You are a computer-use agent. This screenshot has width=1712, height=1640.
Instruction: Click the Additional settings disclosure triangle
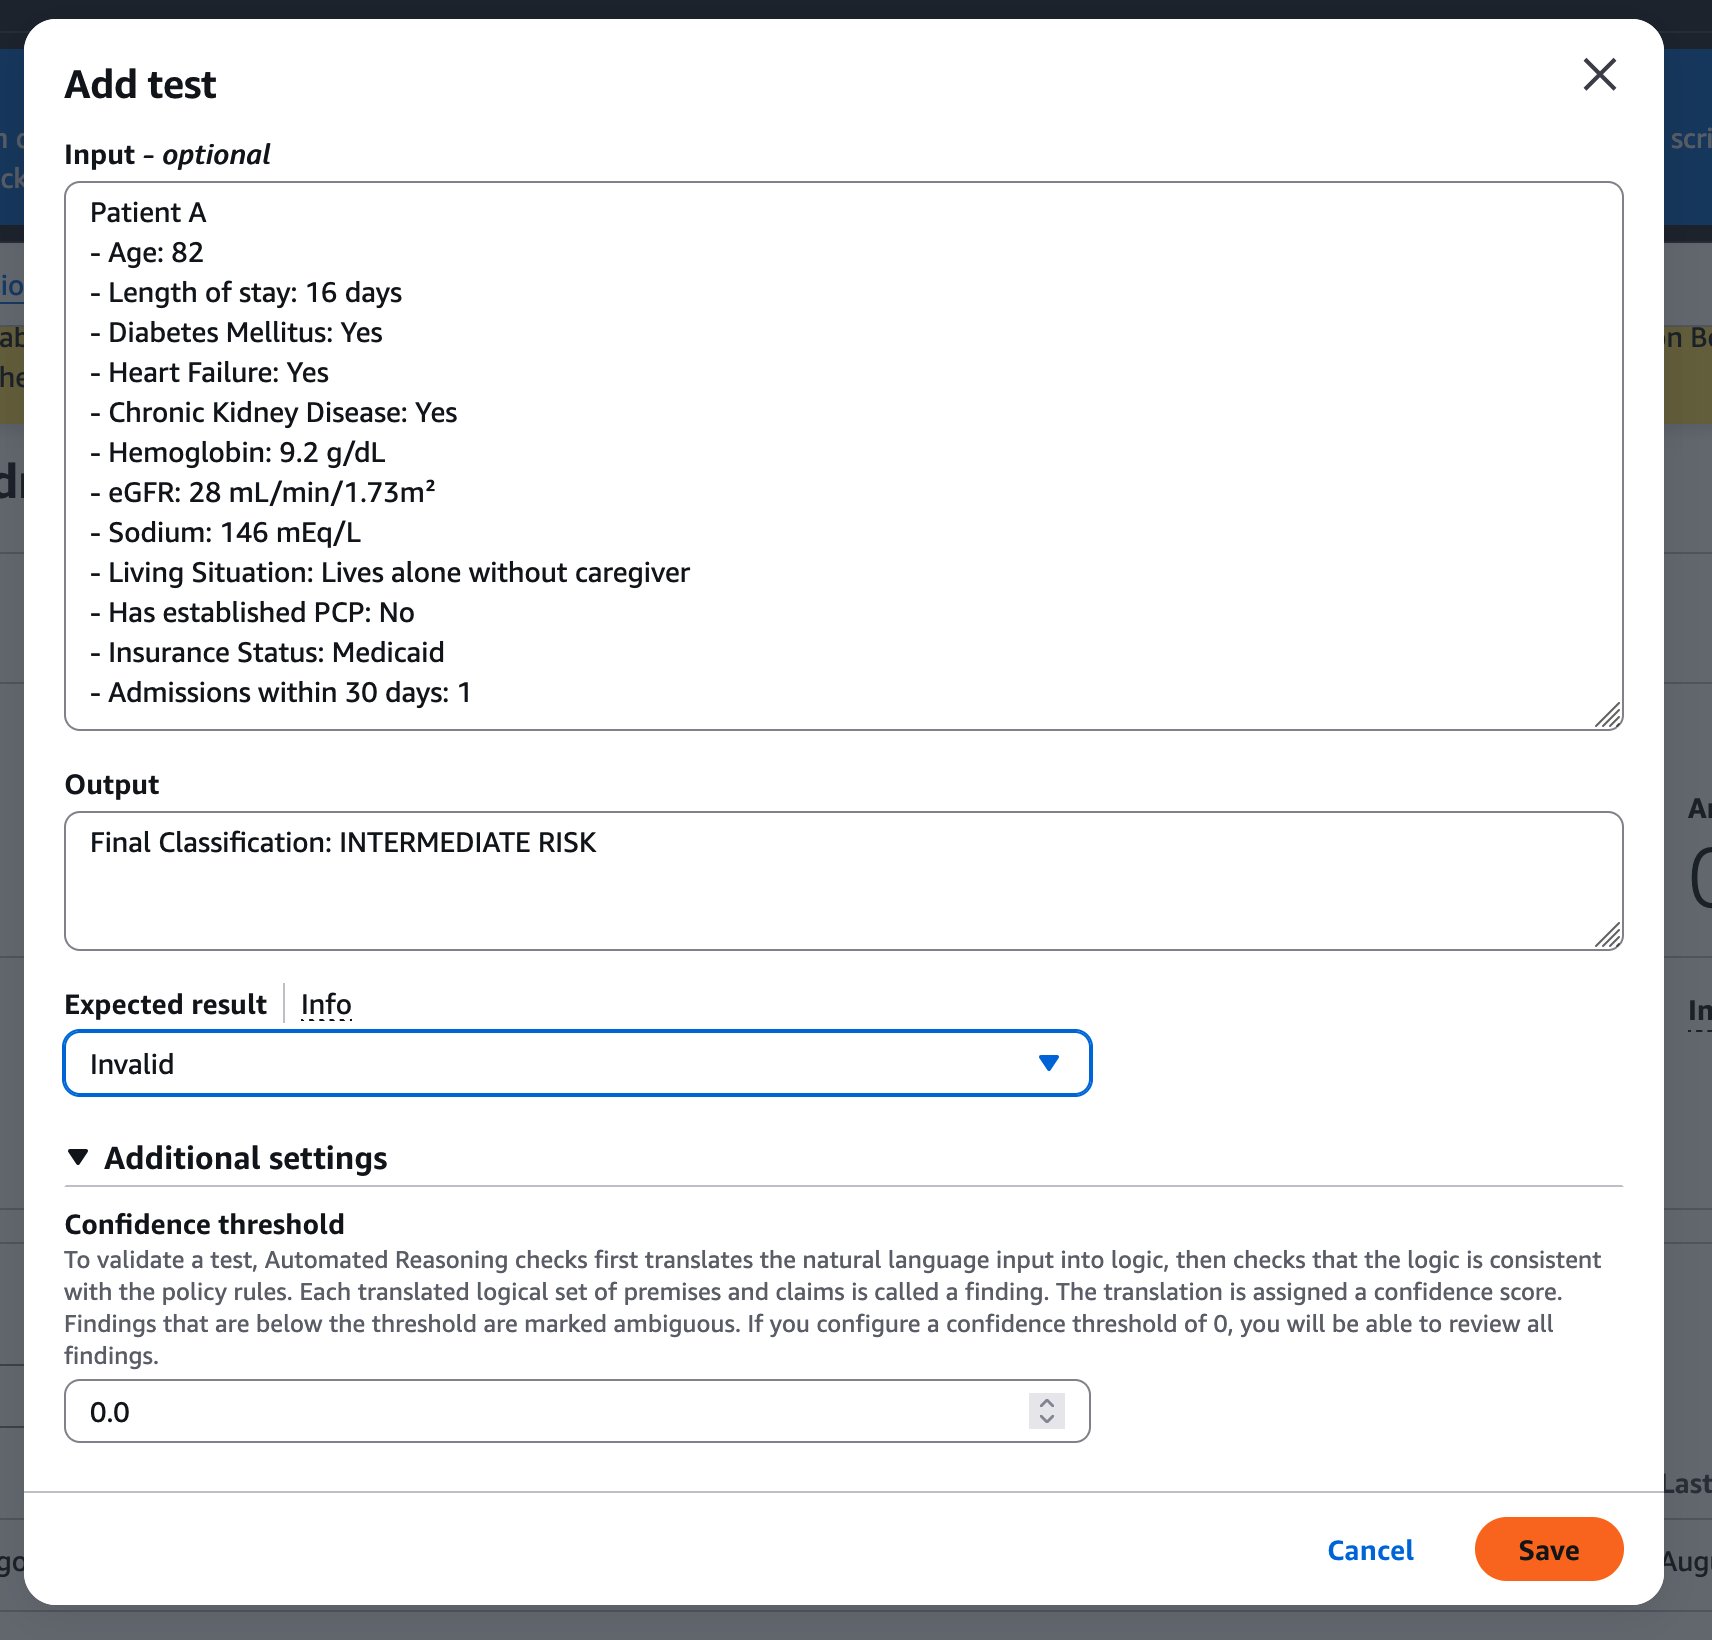(x=78, y=1157)
